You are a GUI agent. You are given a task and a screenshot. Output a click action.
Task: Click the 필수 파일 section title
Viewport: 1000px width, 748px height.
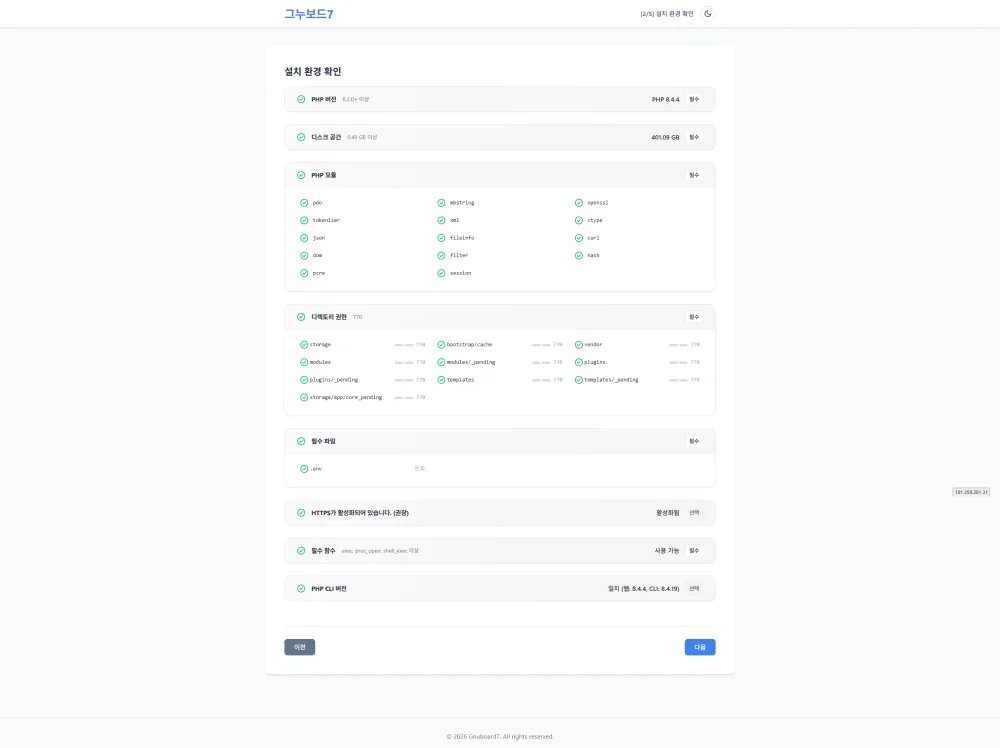coord(323,441)
